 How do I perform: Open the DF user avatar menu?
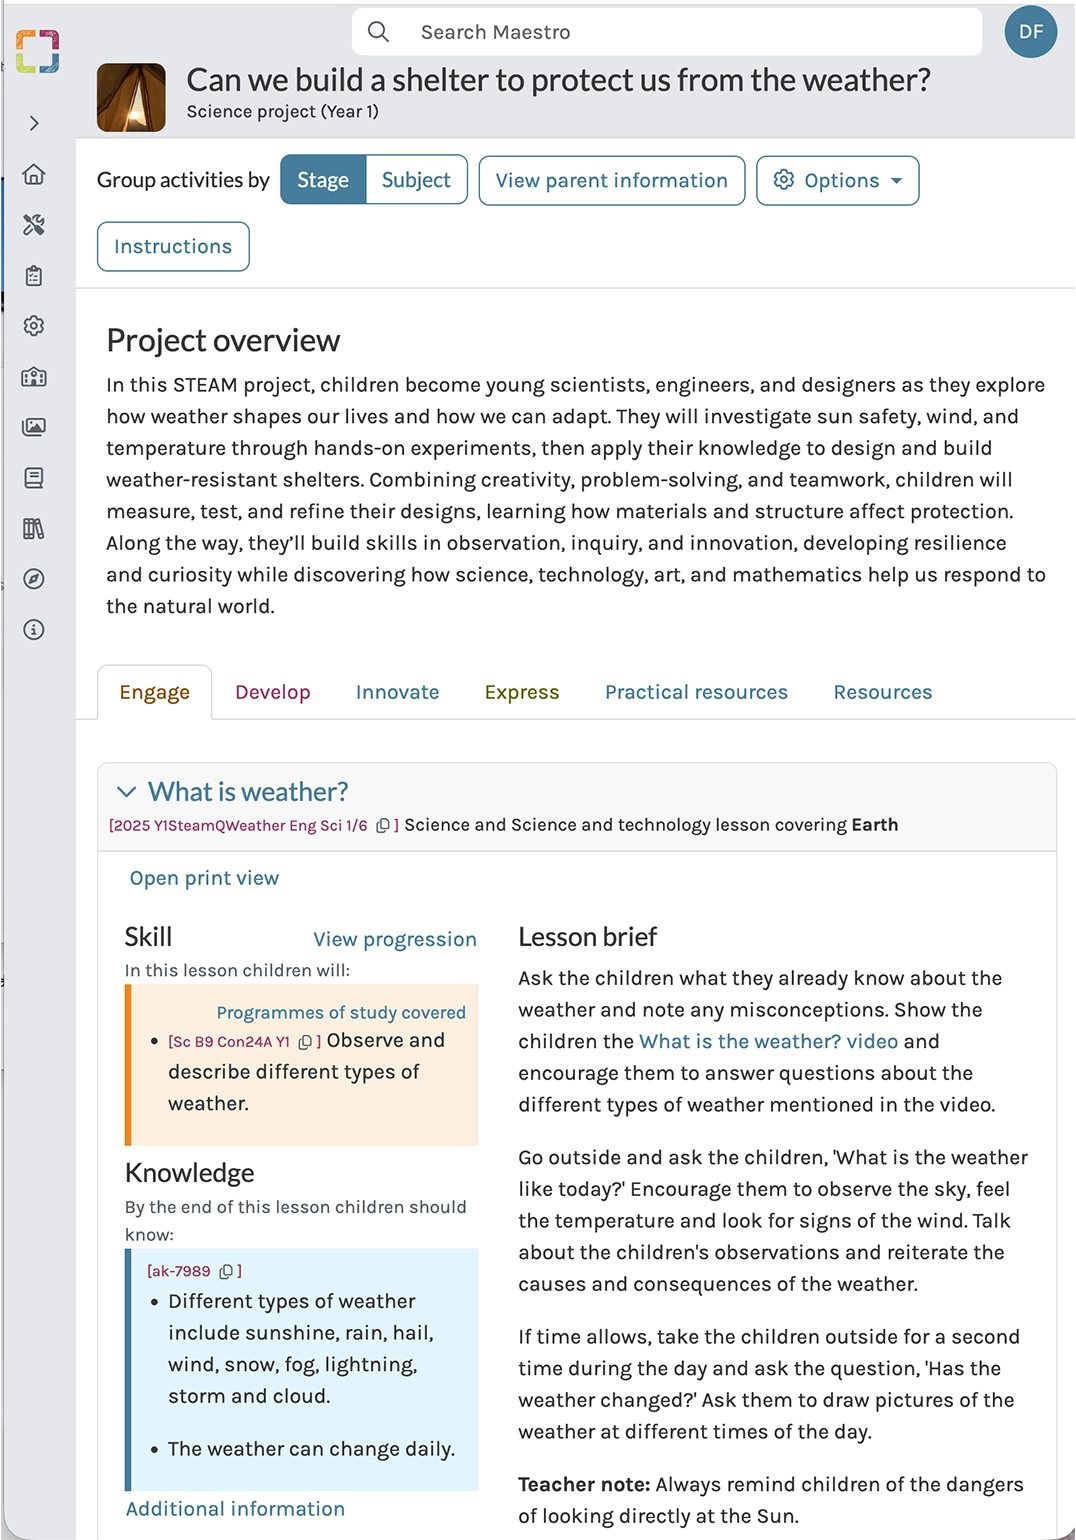pos(1030,32)
